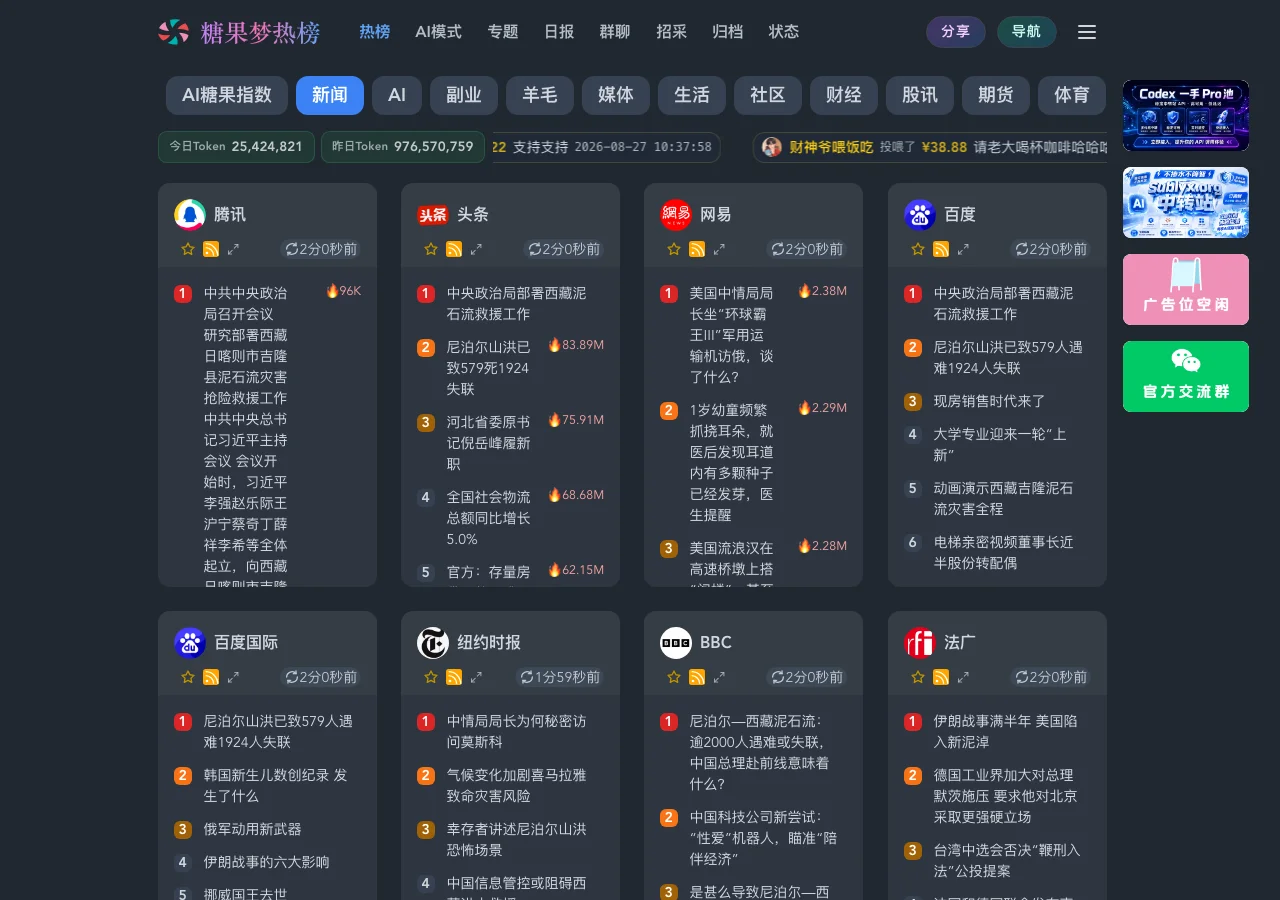Viewport: 1280px width, 900px height.
Task: Open 日报 in top navigation
Action: click(559, 32)
